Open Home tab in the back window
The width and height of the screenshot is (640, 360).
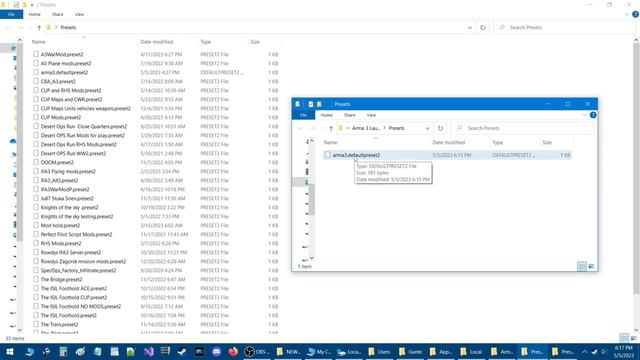[35, 14]
